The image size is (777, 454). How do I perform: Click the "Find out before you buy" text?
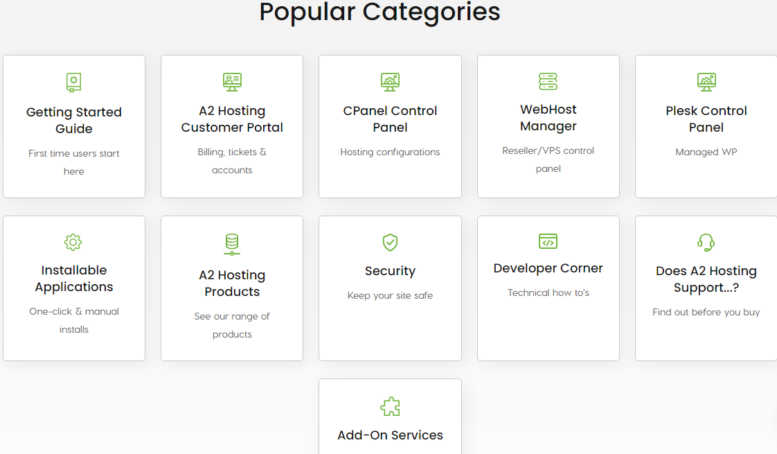706,312
